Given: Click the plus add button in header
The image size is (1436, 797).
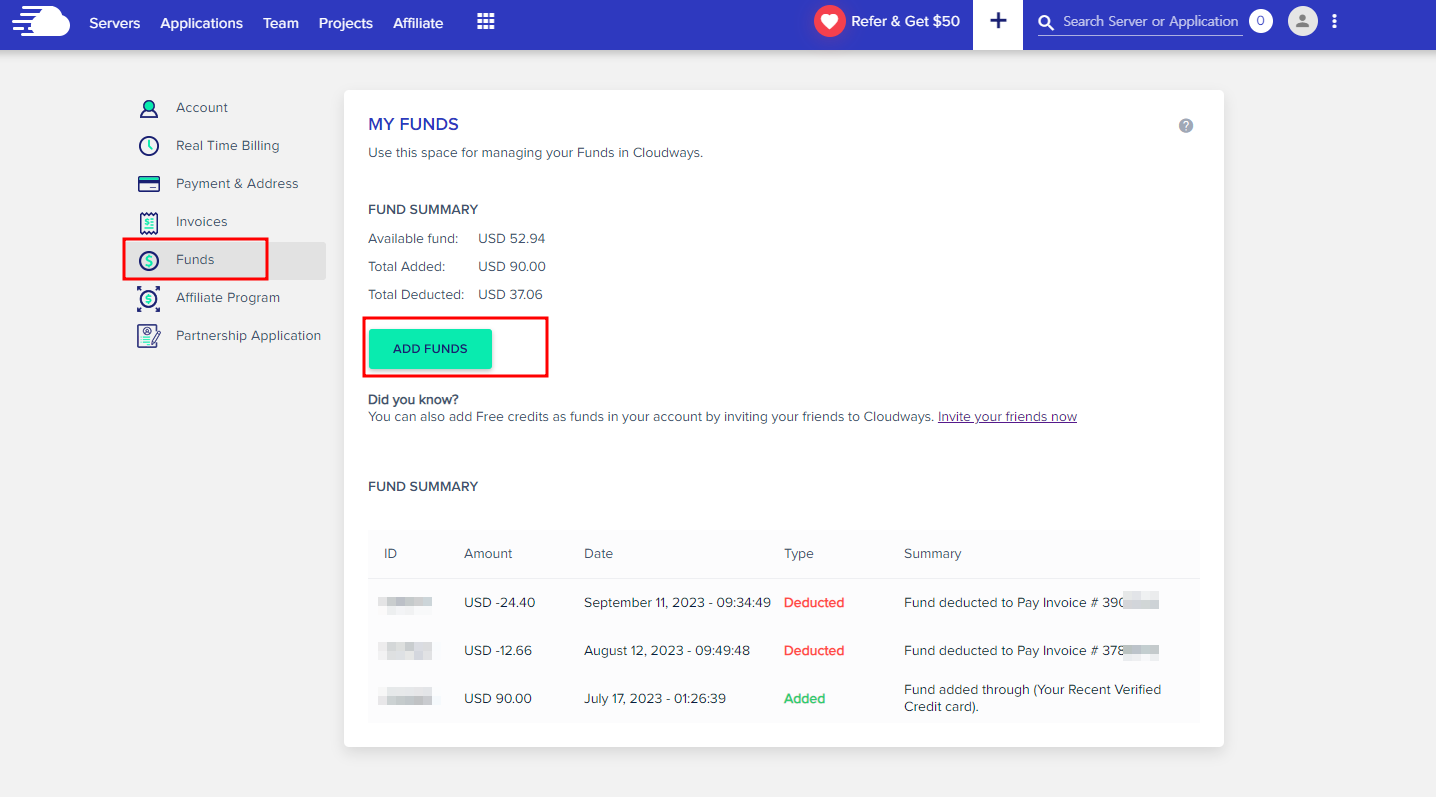Looking at the screenshot, I should click(x=998, y=21).
